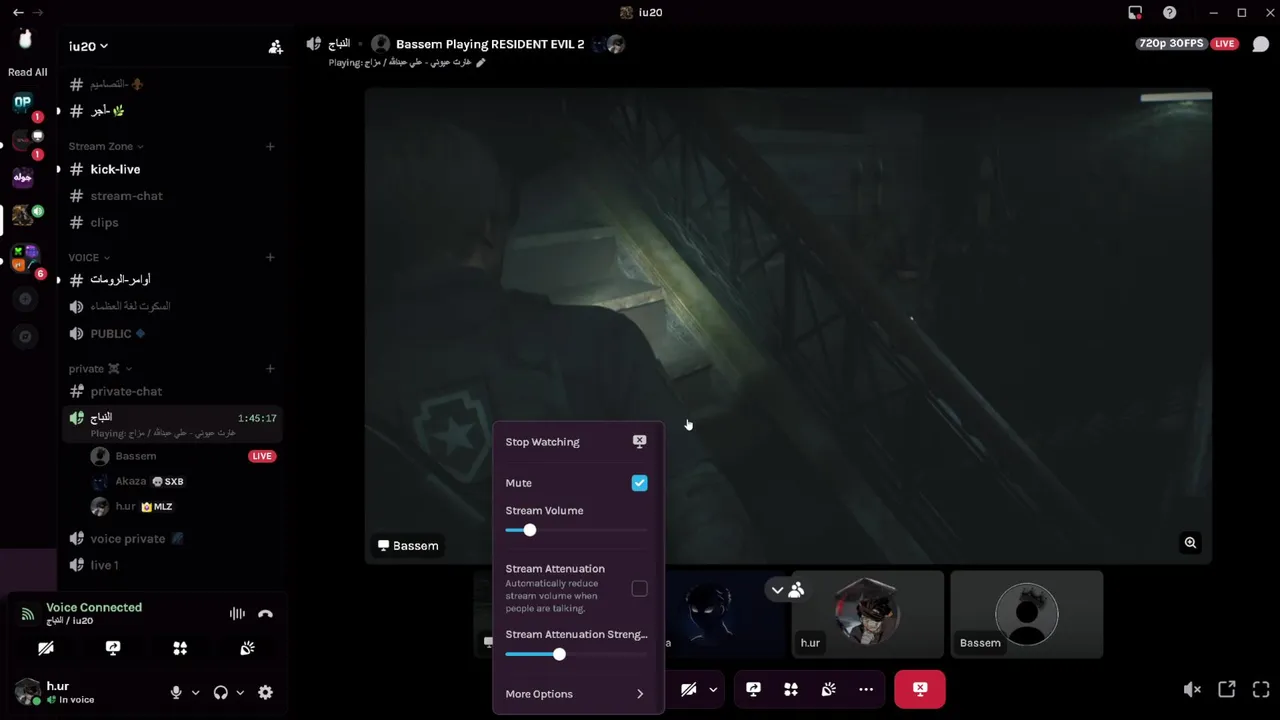
Task: Click the Mute menu entry label
Action: coord(518,483)
